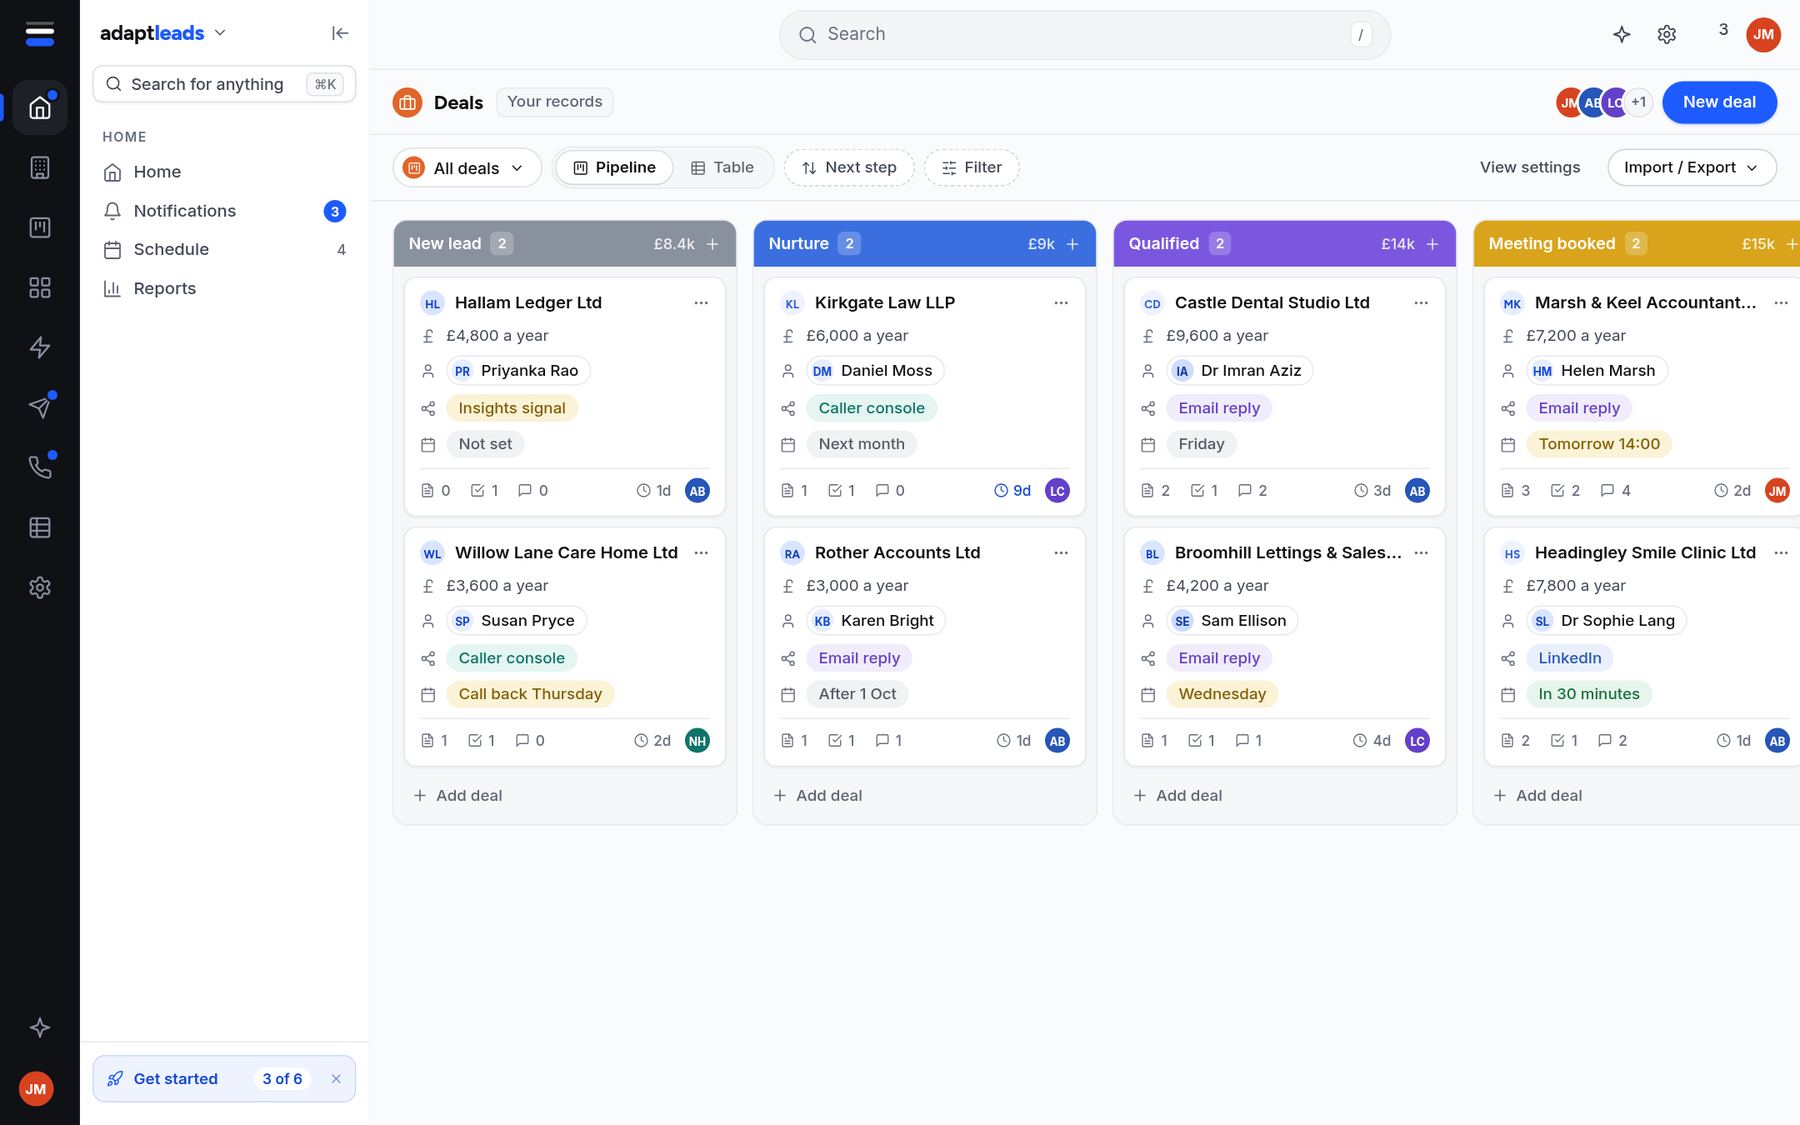
Task: Click the Get started onboarding progress card
Action: click(224, 1079)
